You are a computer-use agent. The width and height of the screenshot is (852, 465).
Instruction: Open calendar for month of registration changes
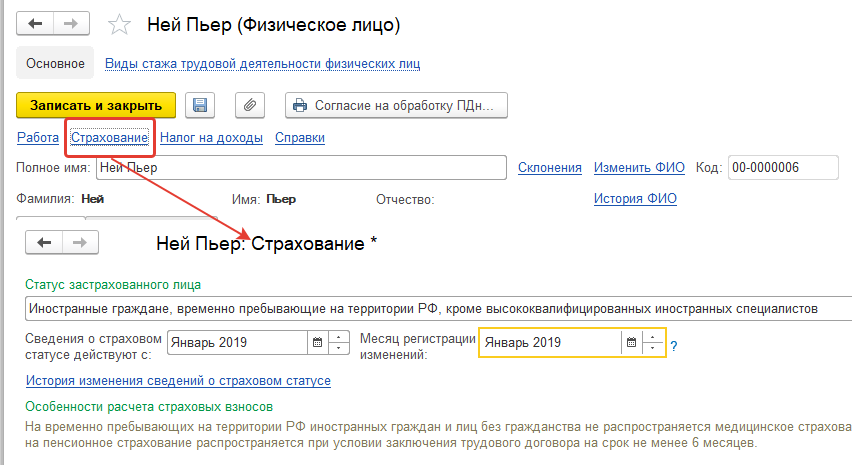click(x=631, y=342)
